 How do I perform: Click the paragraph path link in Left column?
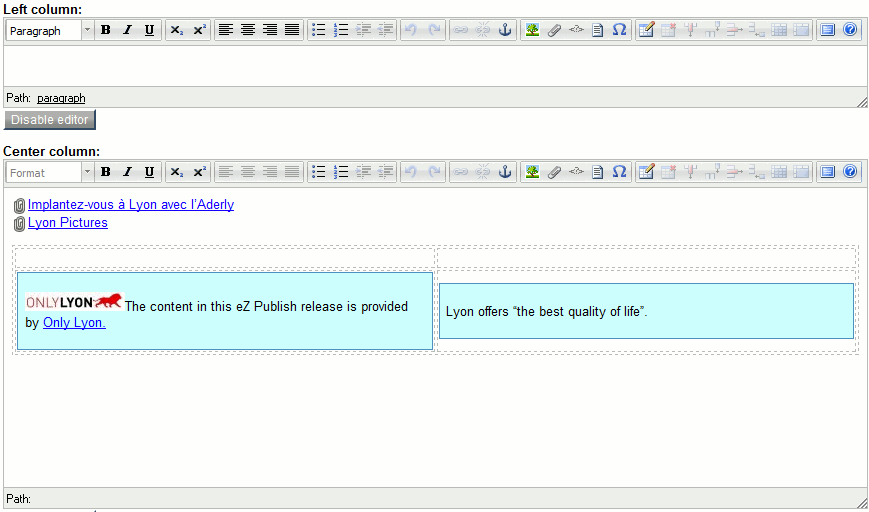(61, 98)
